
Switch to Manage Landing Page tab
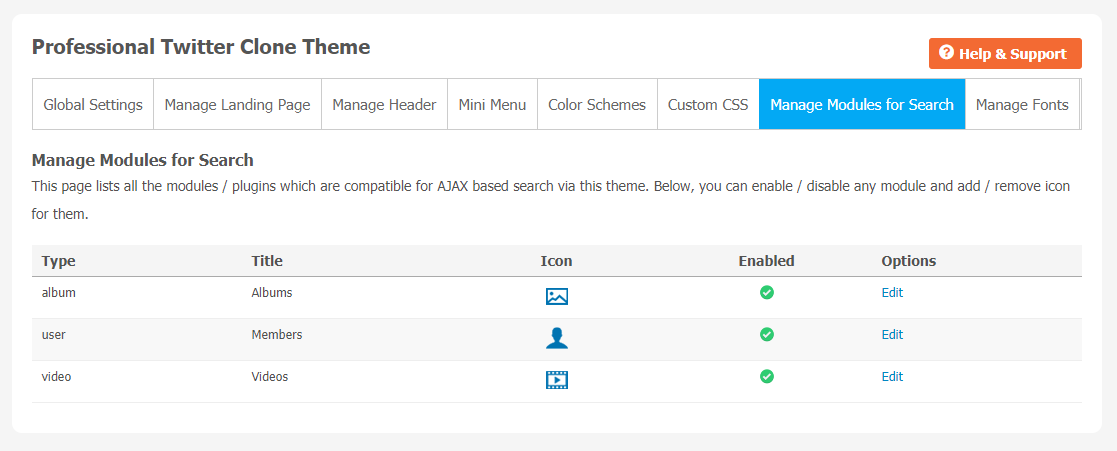pos(237,105)
